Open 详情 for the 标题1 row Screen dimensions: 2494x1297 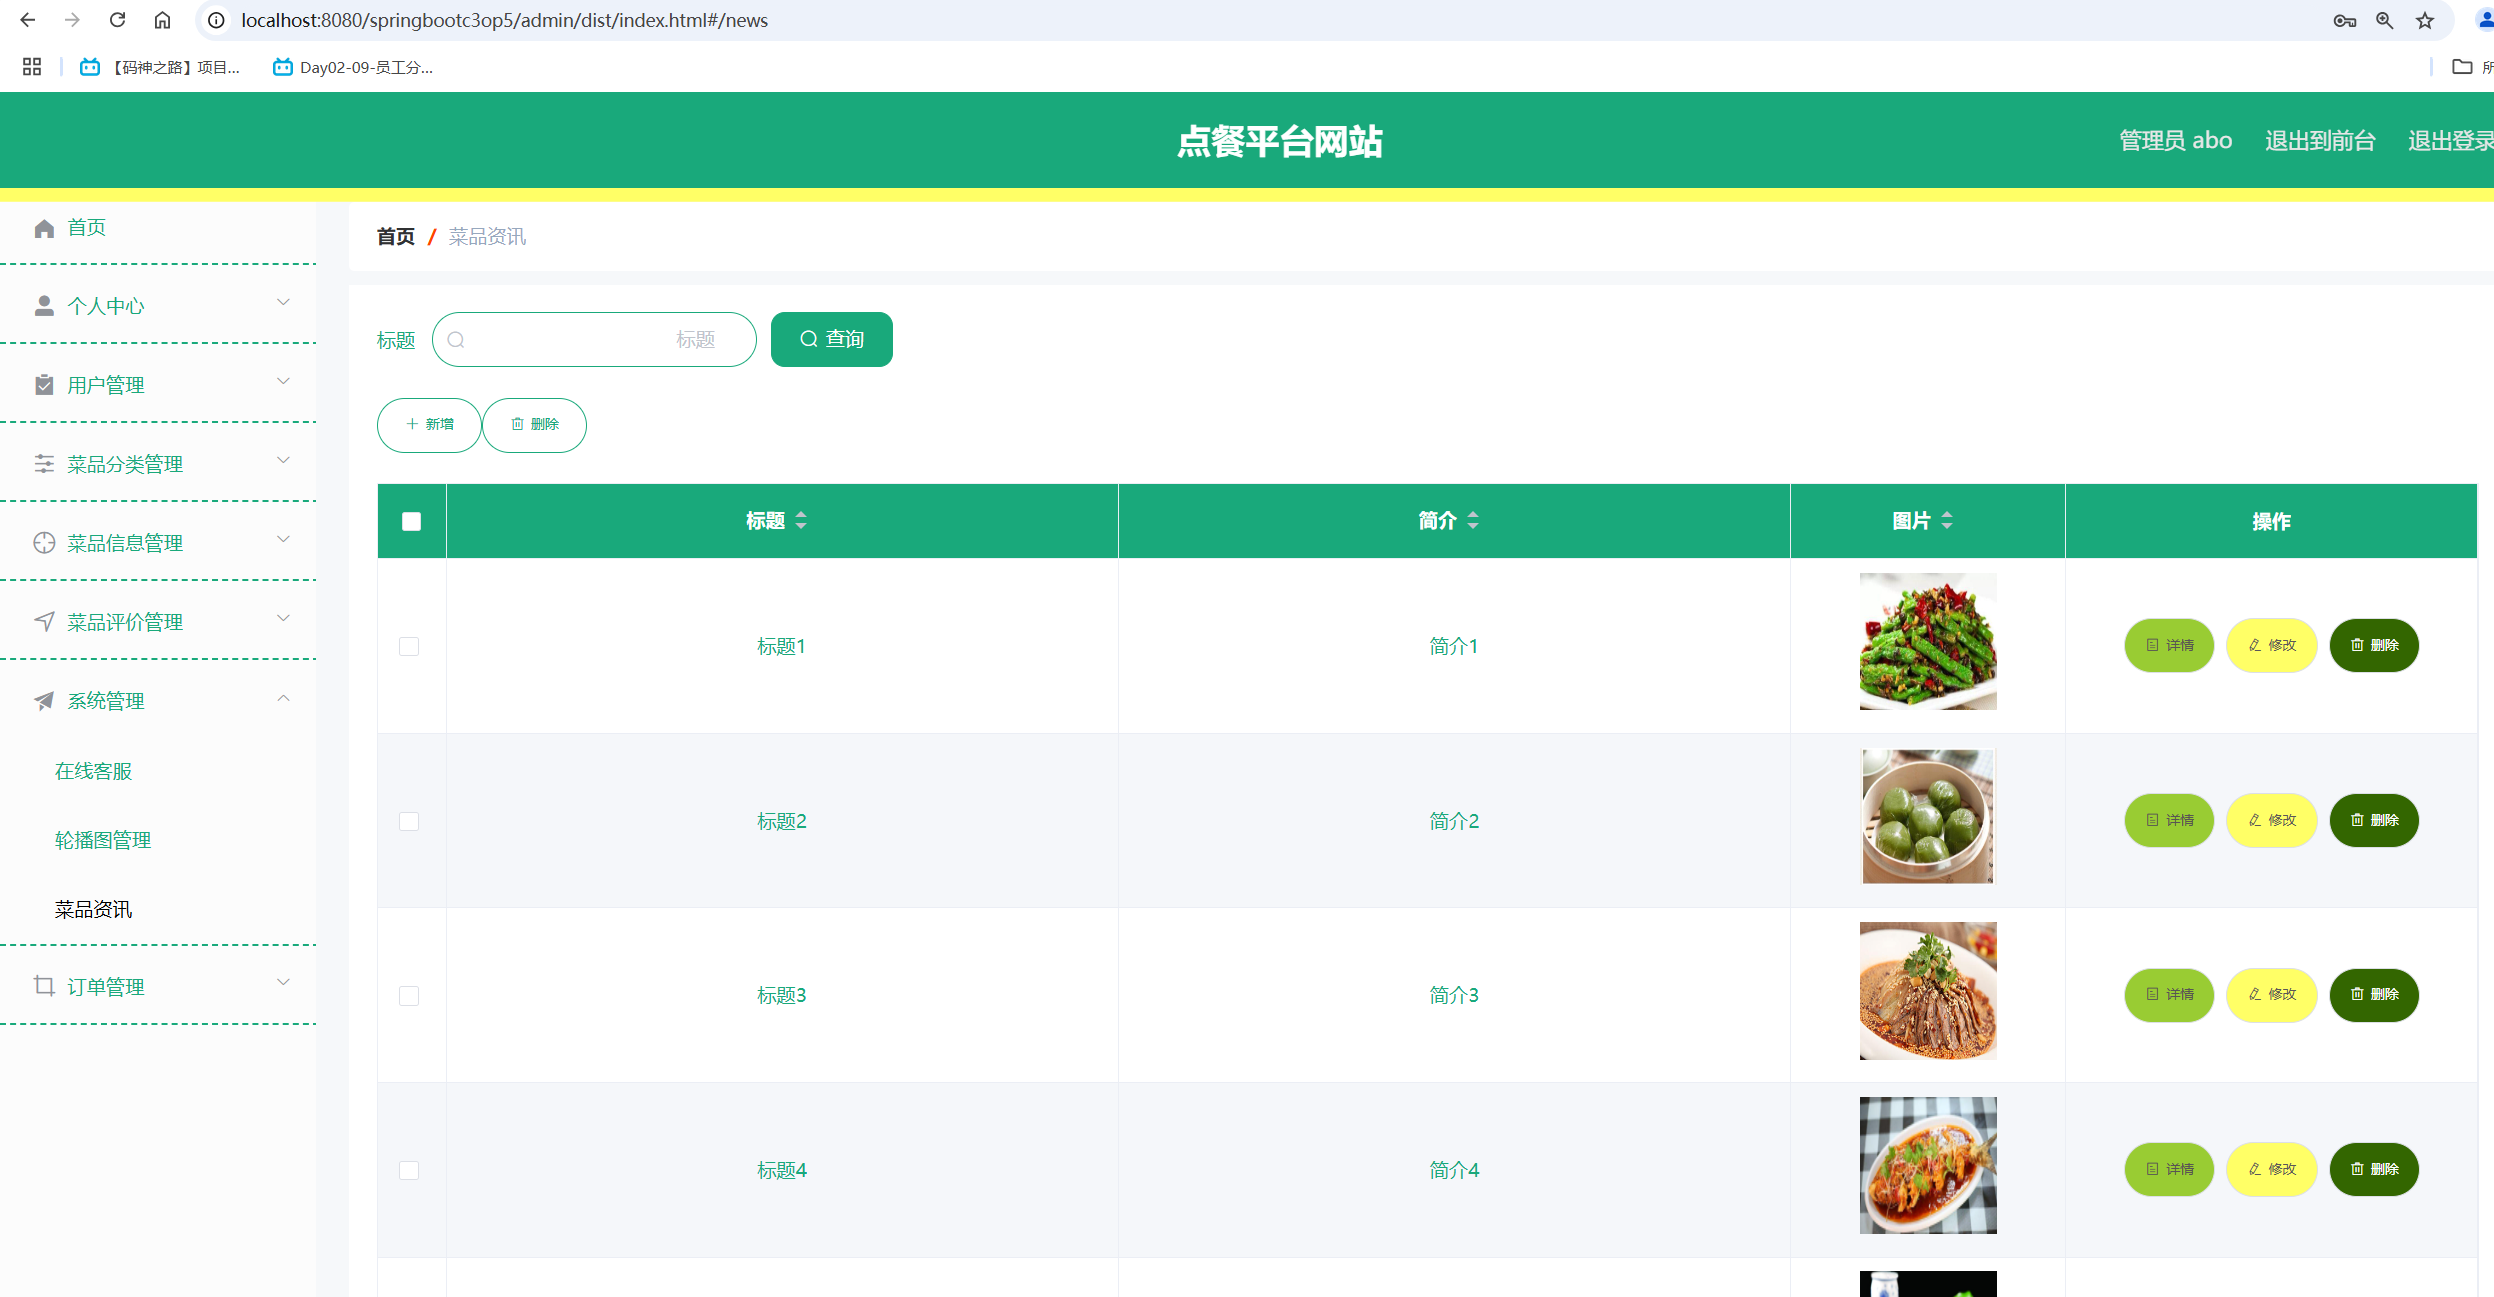2169,645
